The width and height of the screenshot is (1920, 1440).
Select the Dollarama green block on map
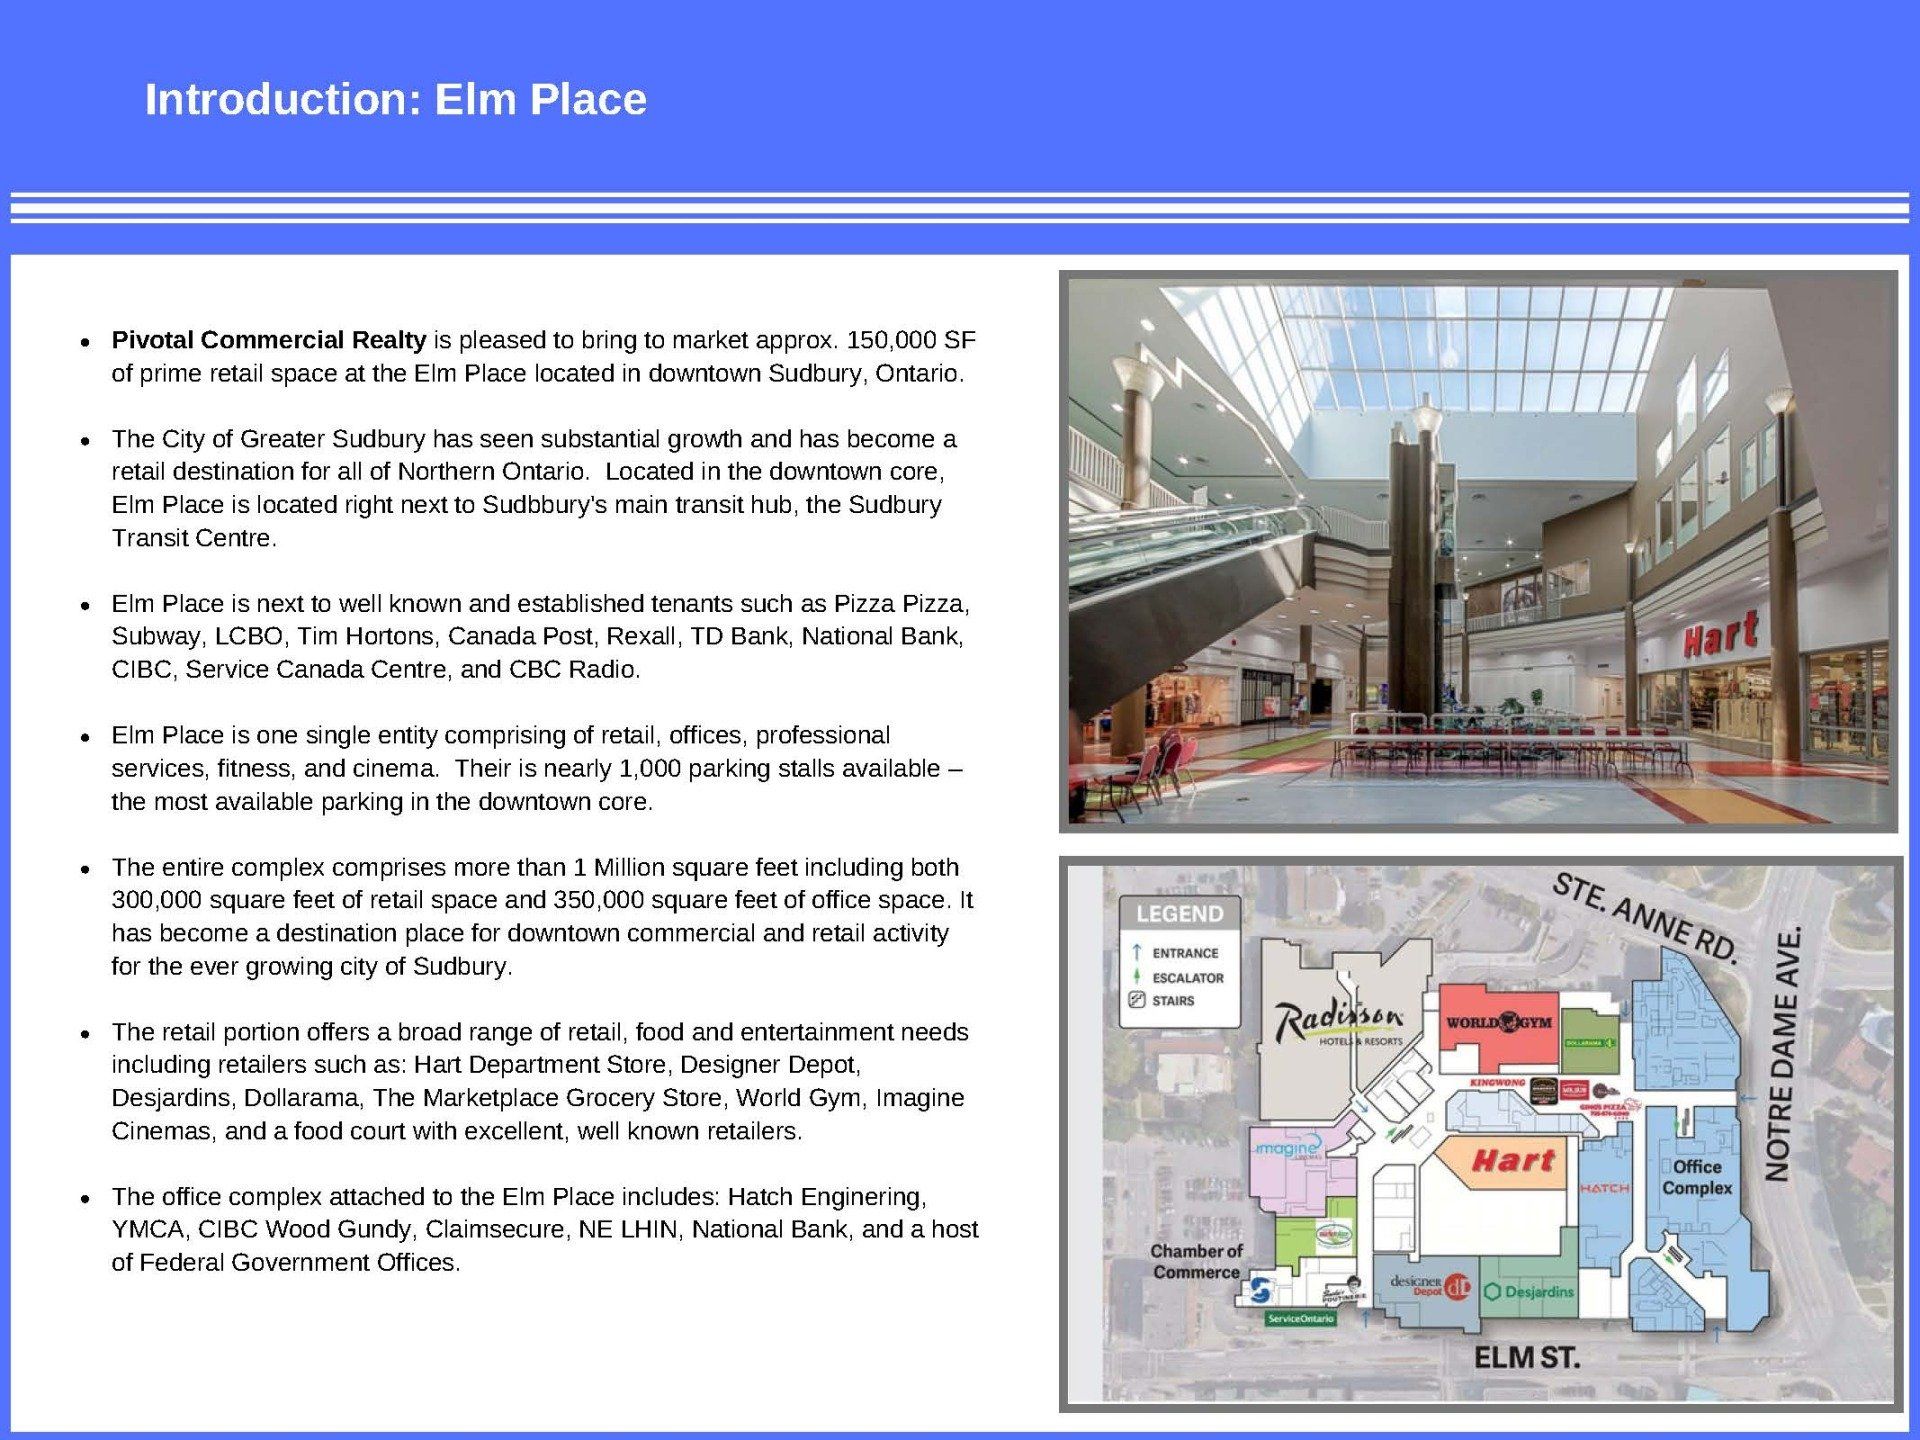pyautogui.click(x=1590, y=1041)
